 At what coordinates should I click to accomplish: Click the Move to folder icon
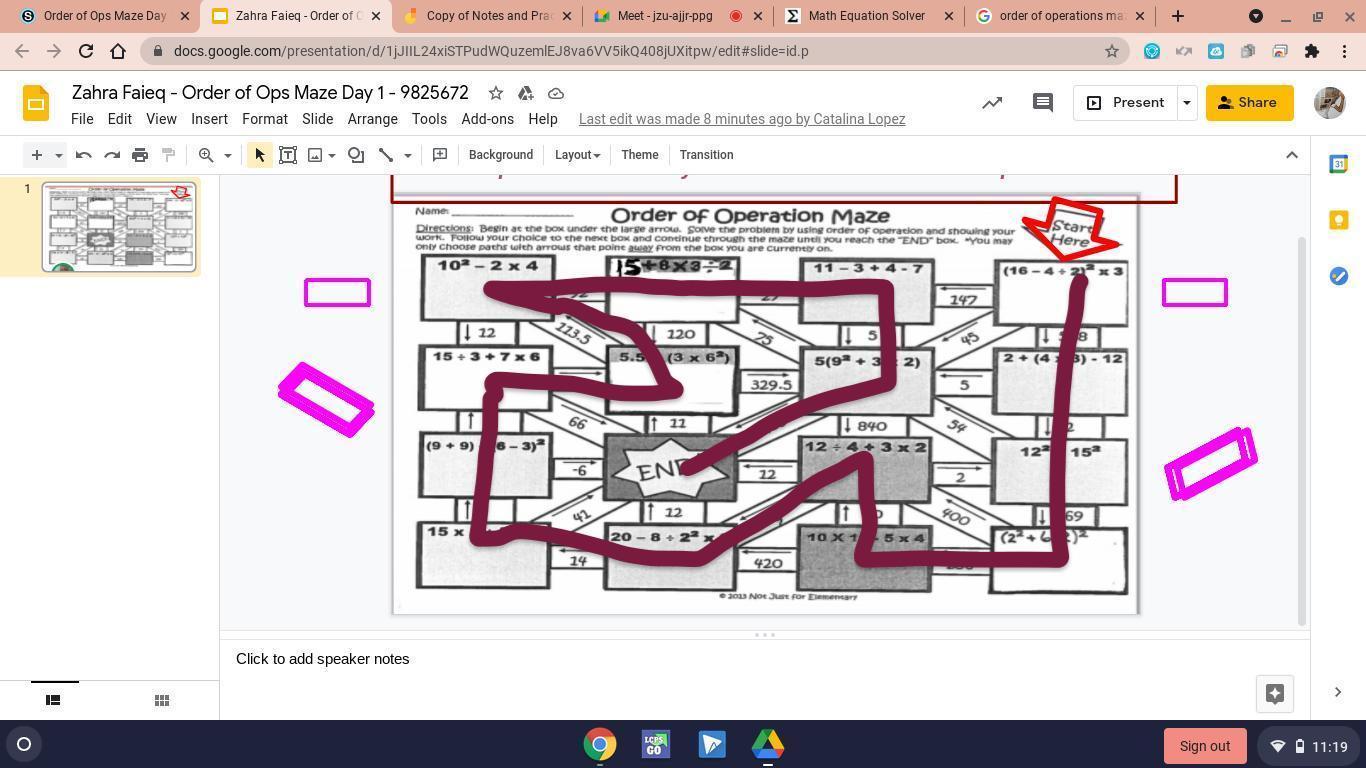(x=525, y=93)
